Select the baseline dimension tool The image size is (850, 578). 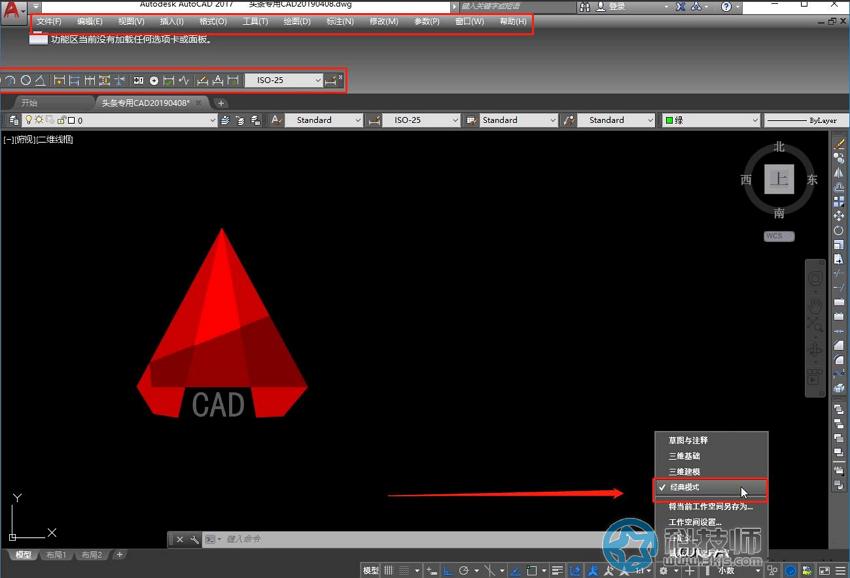click(74, 81)
